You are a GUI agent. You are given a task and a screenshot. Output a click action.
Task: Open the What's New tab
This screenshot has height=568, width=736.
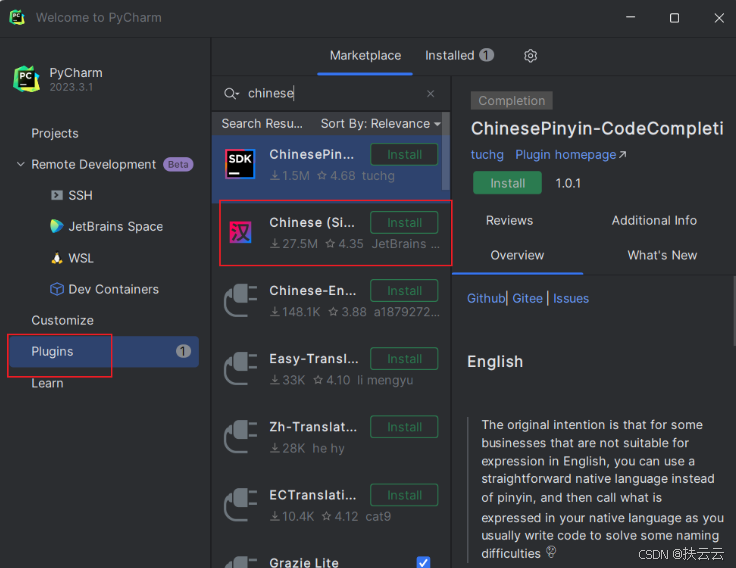click(x=662, y=255)
